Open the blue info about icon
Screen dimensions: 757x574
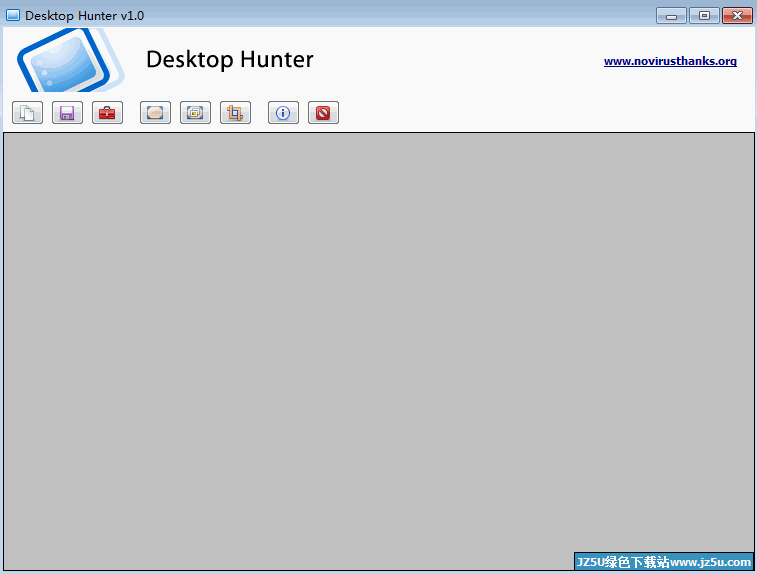coord(283,112)
